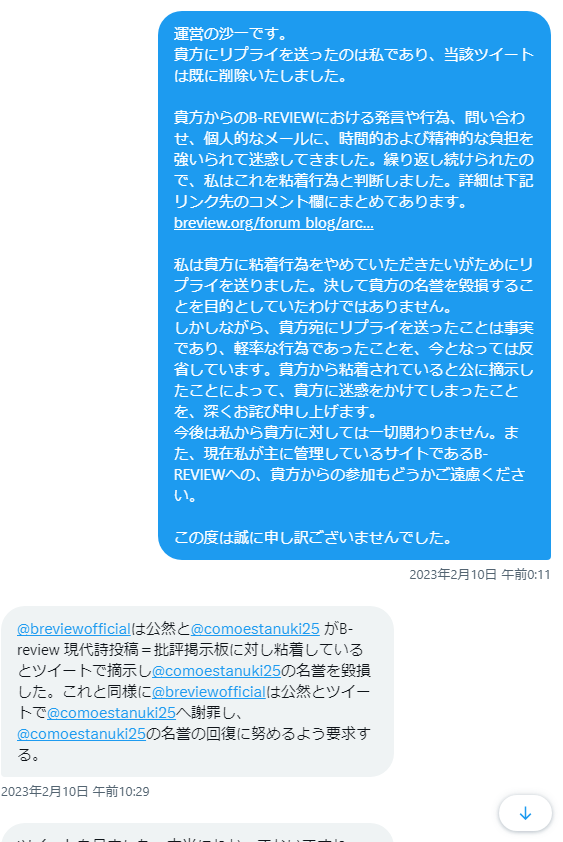Click the paragraph starting 貴方からのB-REVIEWにおける
Screen dimensions: 563x842
pos(353,159)
